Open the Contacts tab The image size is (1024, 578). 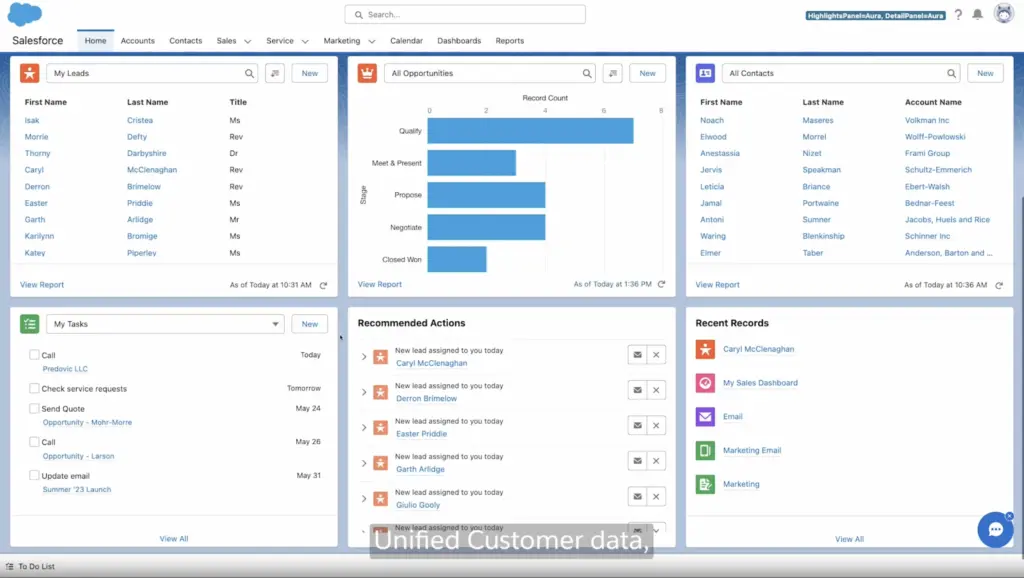(185, 40)
